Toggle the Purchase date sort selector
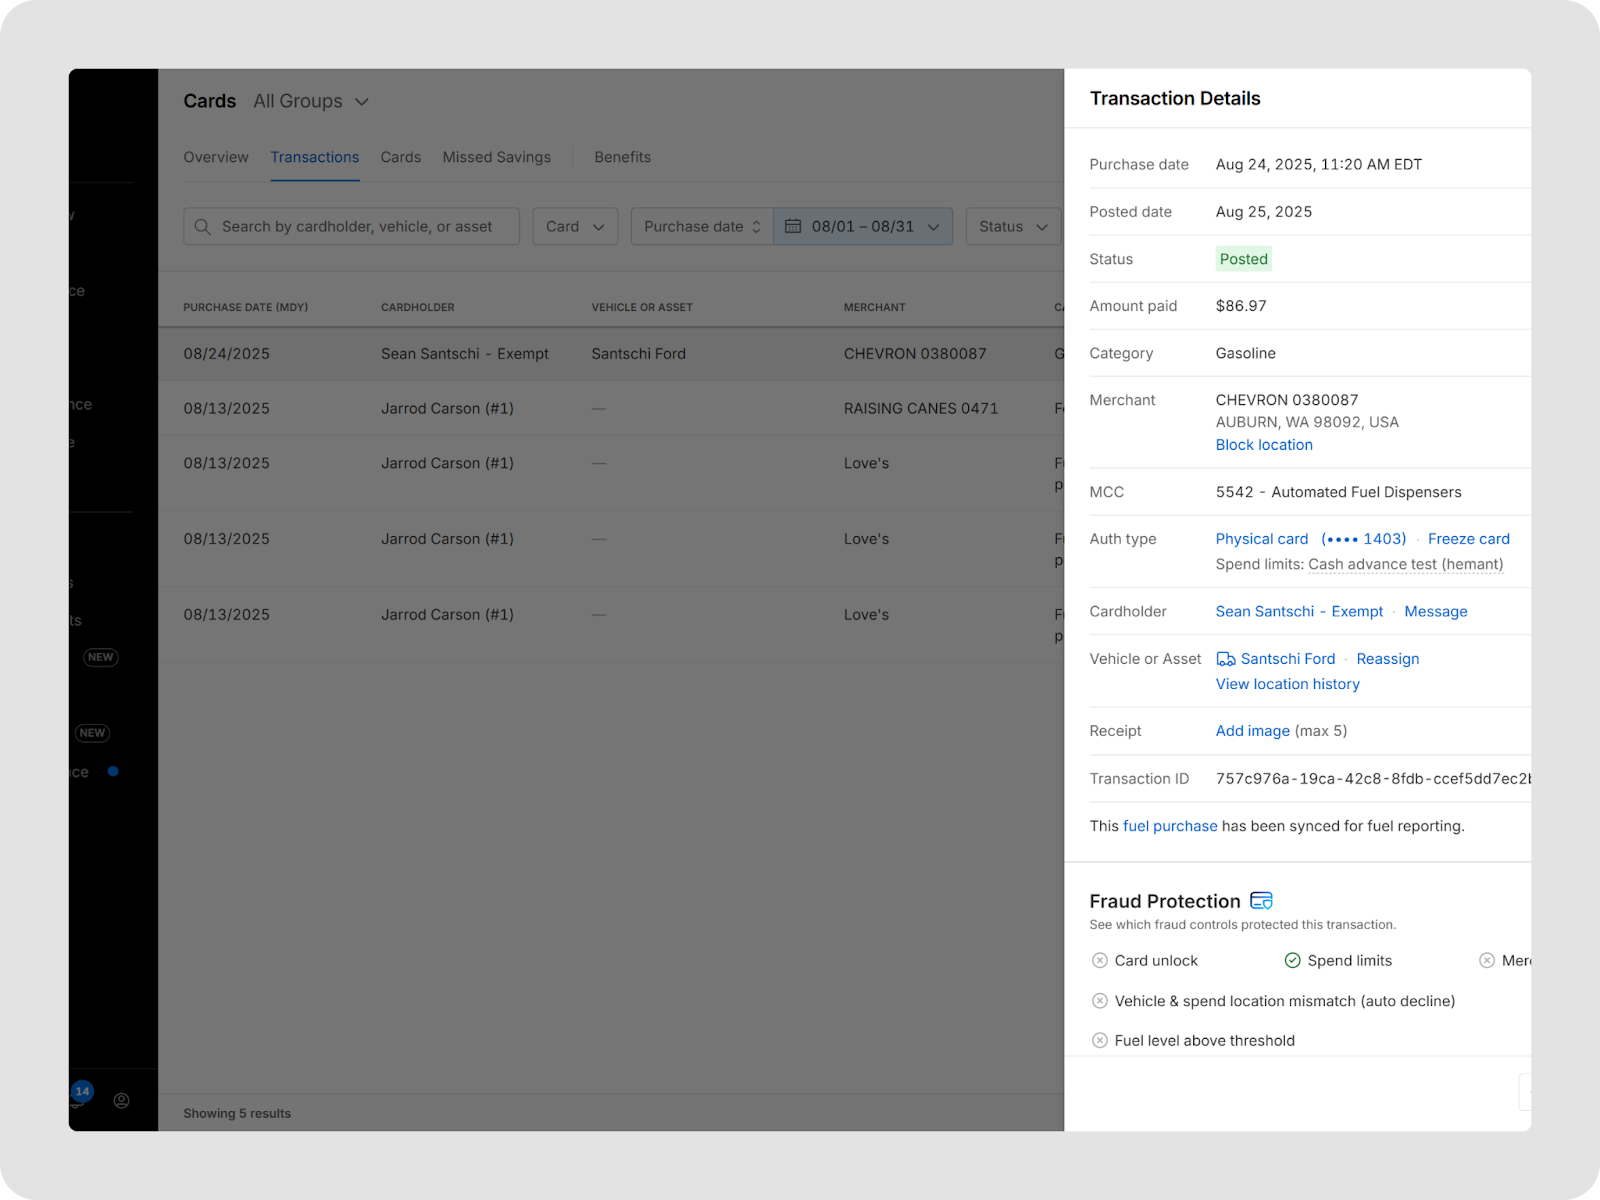 (702, 227)
